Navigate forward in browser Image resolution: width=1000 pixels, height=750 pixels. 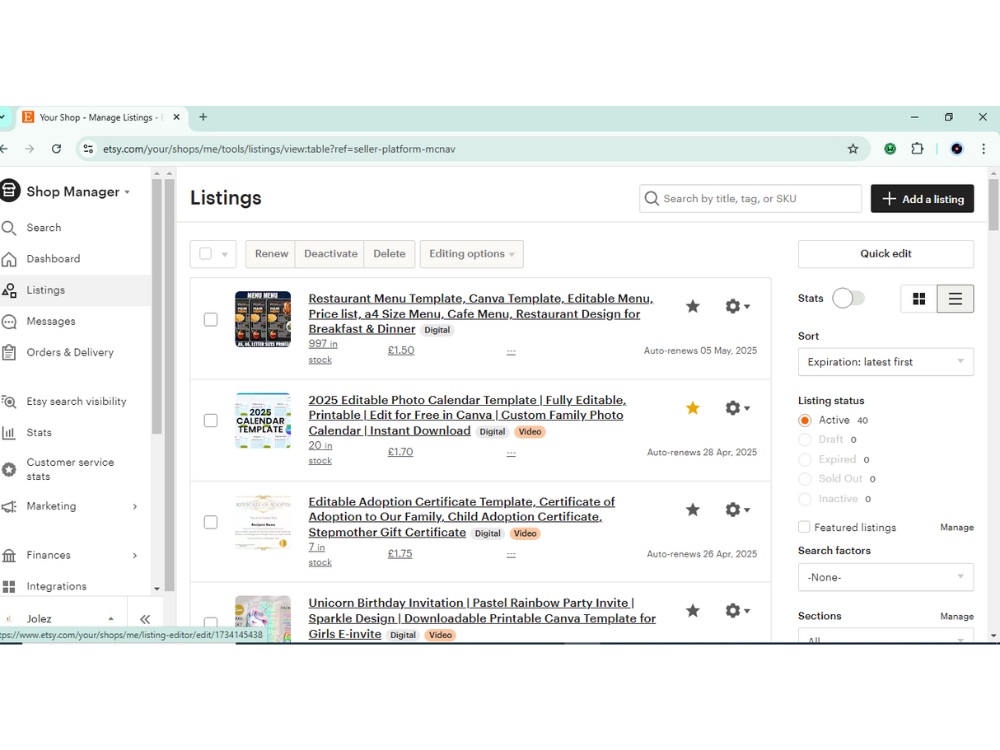(x=29, y=149)
